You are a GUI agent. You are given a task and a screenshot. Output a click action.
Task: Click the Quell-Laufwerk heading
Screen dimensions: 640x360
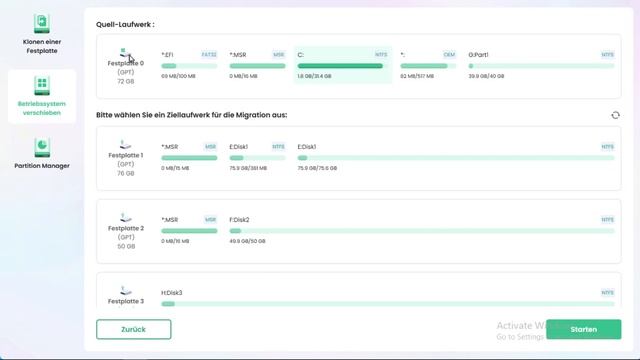point(125,24)
